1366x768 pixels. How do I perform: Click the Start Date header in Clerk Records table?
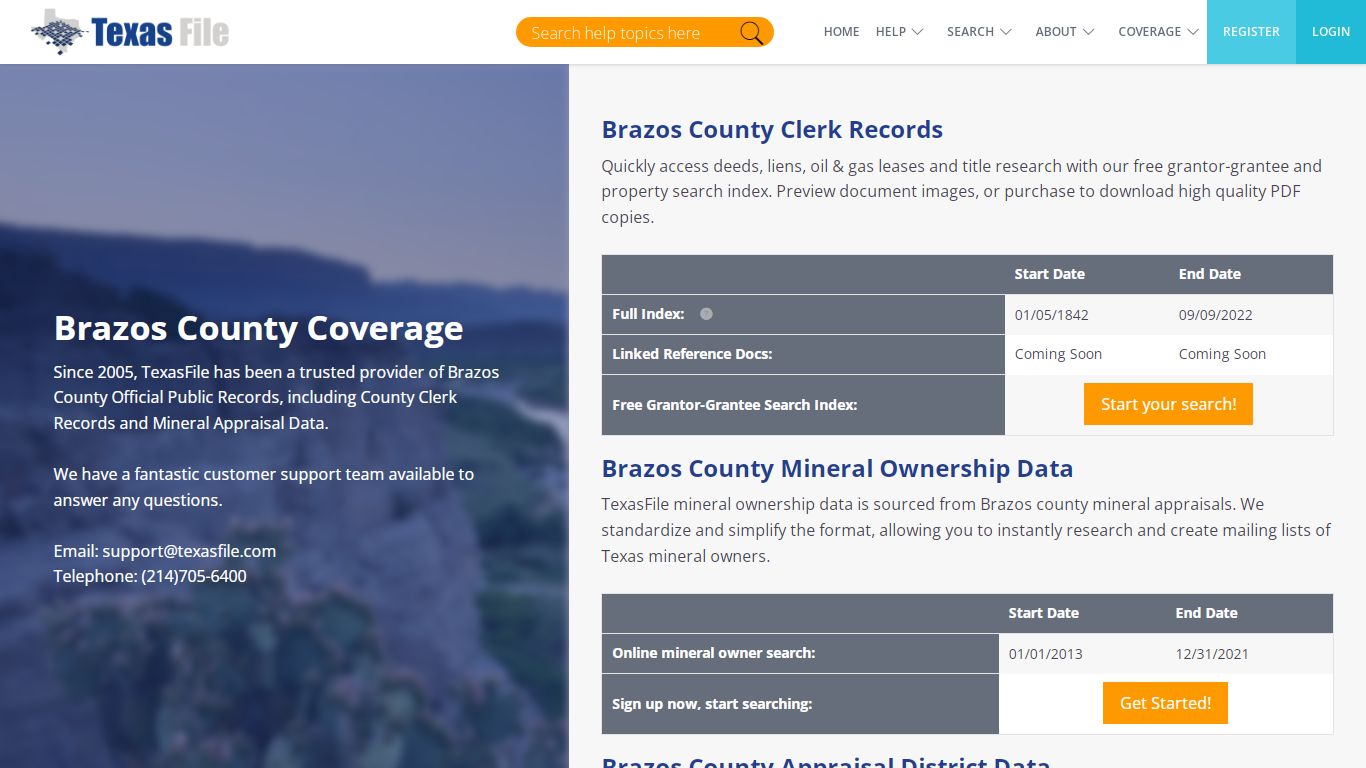(x=1049, y=274)
